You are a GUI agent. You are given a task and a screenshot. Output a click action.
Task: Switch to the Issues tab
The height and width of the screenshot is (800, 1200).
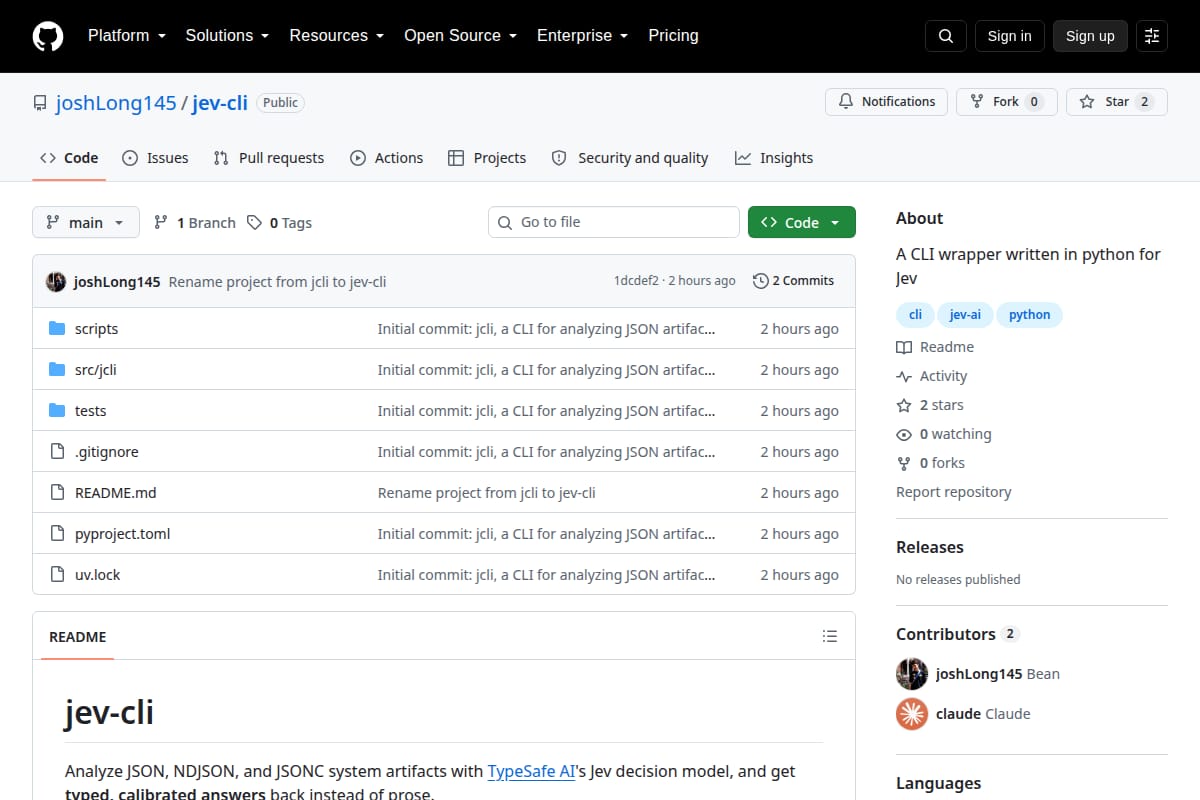(x=155, y=158)
